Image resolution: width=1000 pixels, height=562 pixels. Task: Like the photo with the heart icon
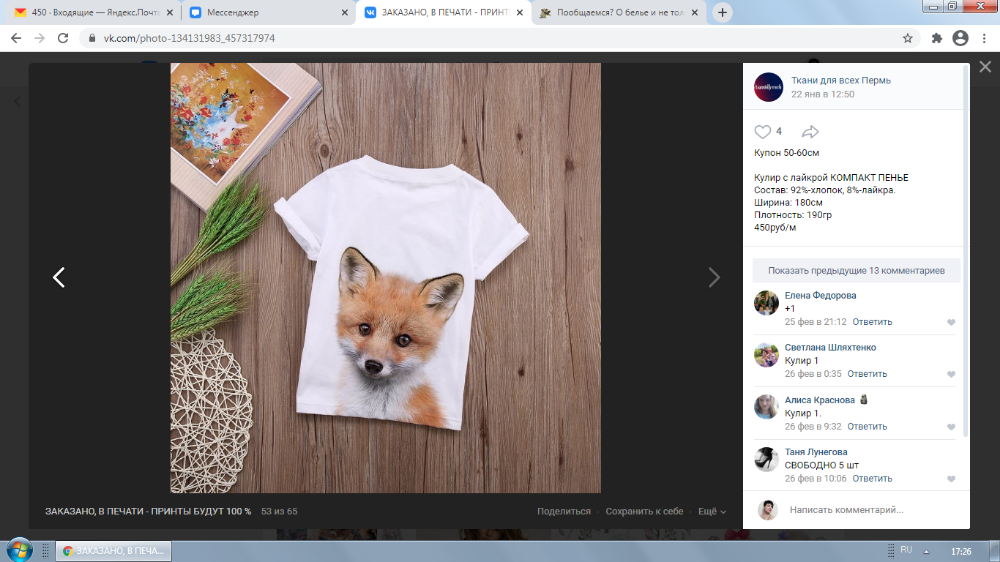point(763,131)
